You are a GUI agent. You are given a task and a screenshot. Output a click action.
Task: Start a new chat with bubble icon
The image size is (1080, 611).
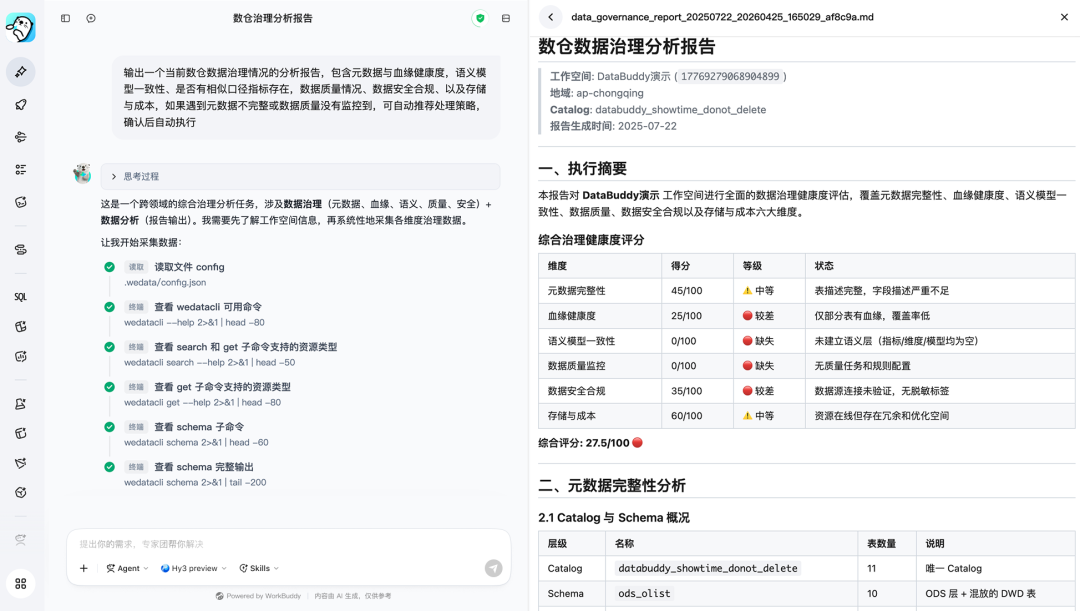click(x=91, y=19)
